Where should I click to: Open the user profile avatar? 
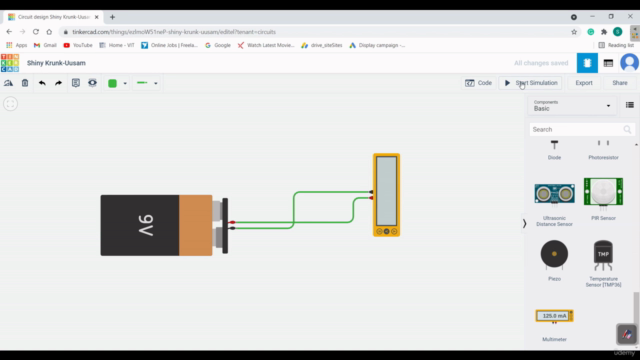(x=629, y=63)
